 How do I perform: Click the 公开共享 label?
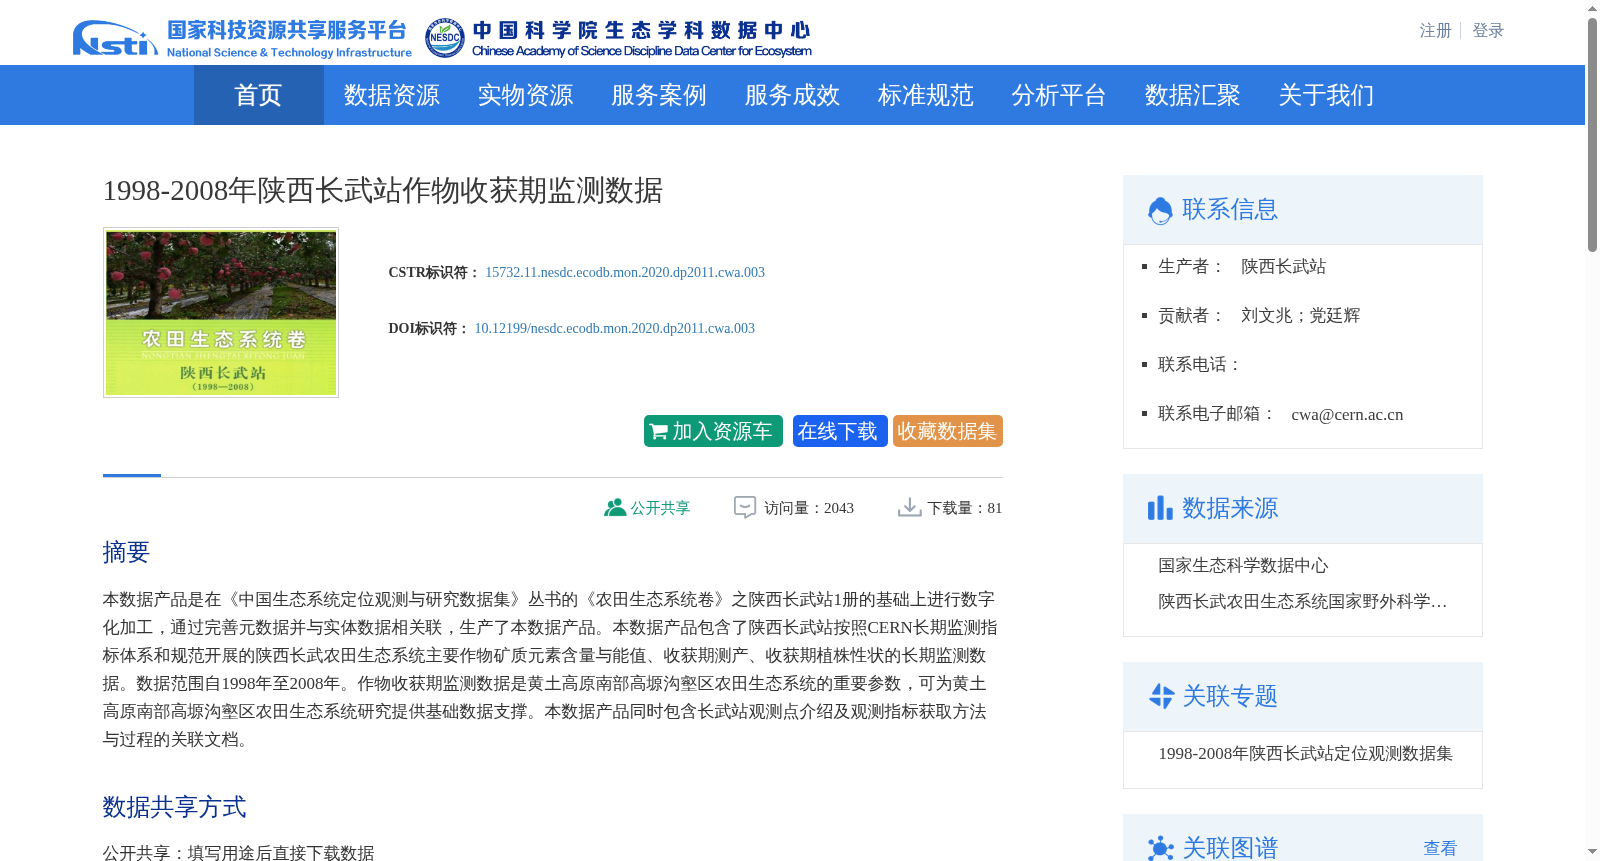660,508
